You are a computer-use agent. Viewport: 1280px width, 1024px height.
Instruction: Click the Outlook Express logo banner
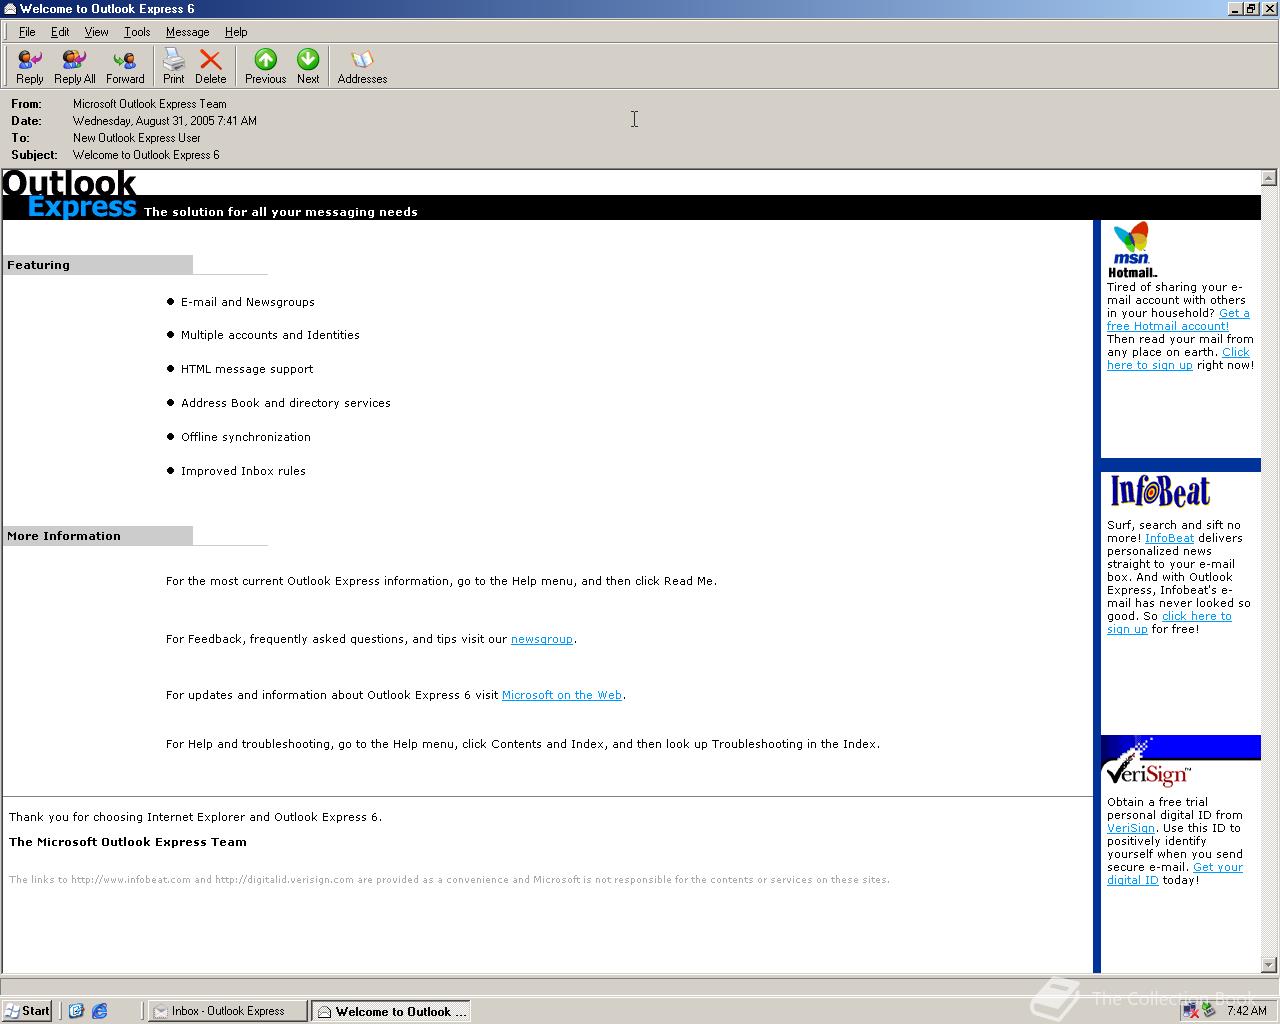pos(70,195)
